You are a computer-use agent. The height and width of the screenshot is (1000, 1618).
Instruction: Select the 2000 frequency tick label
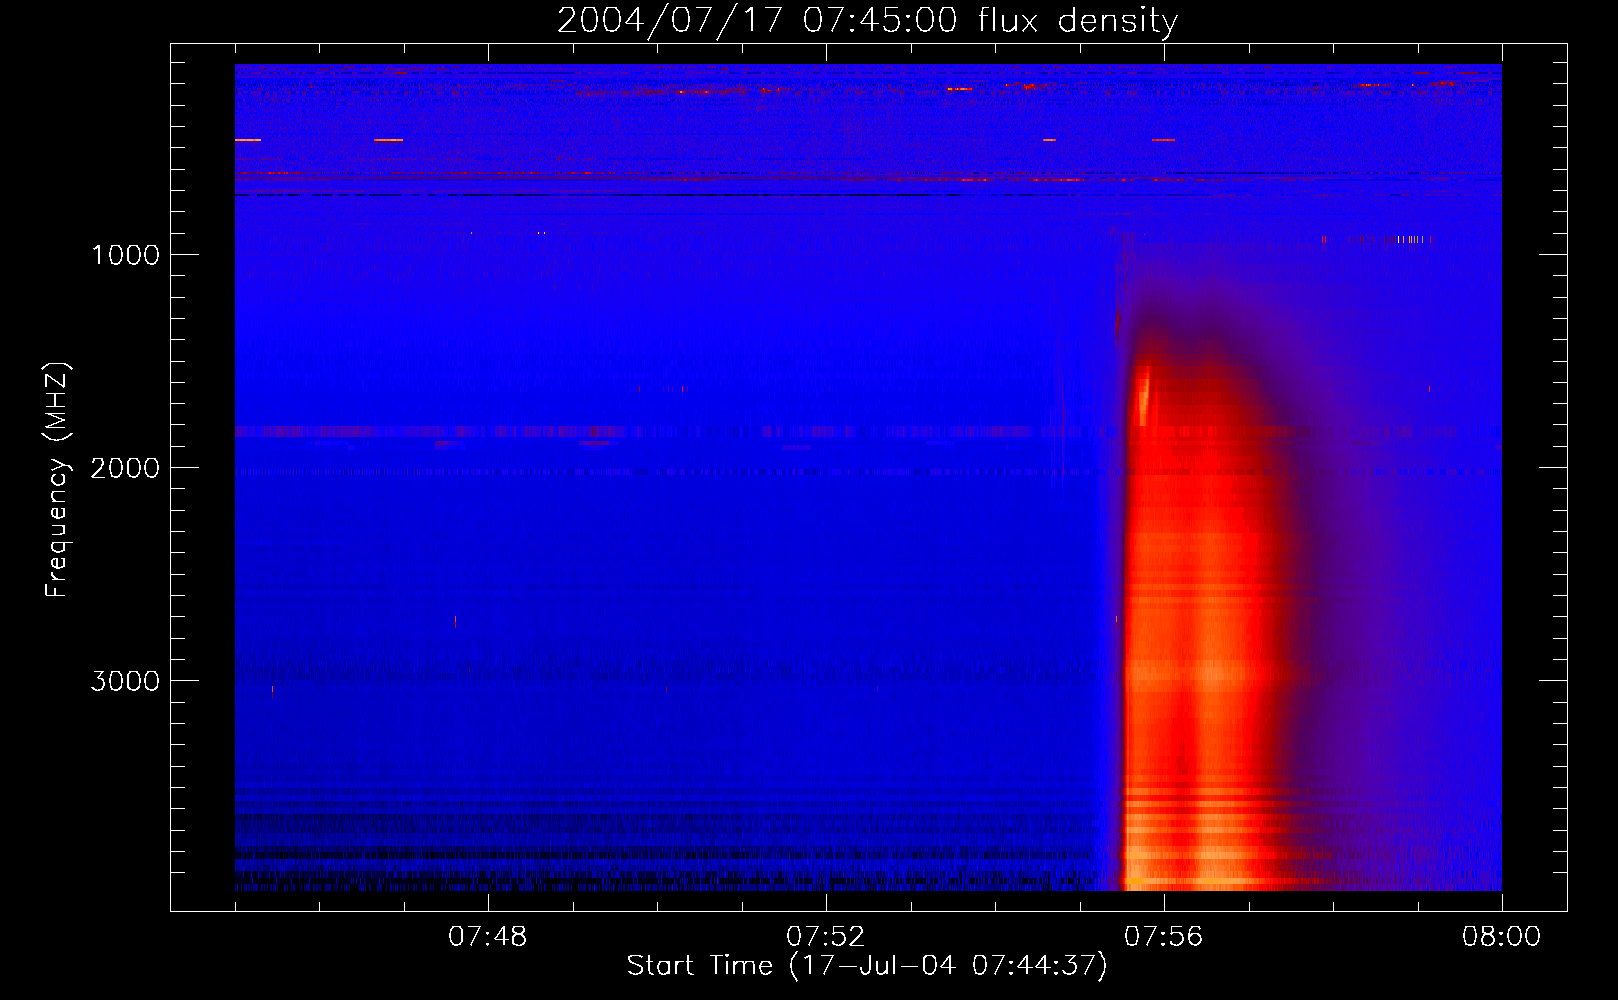pyautogui.click(x=125, y=468)
